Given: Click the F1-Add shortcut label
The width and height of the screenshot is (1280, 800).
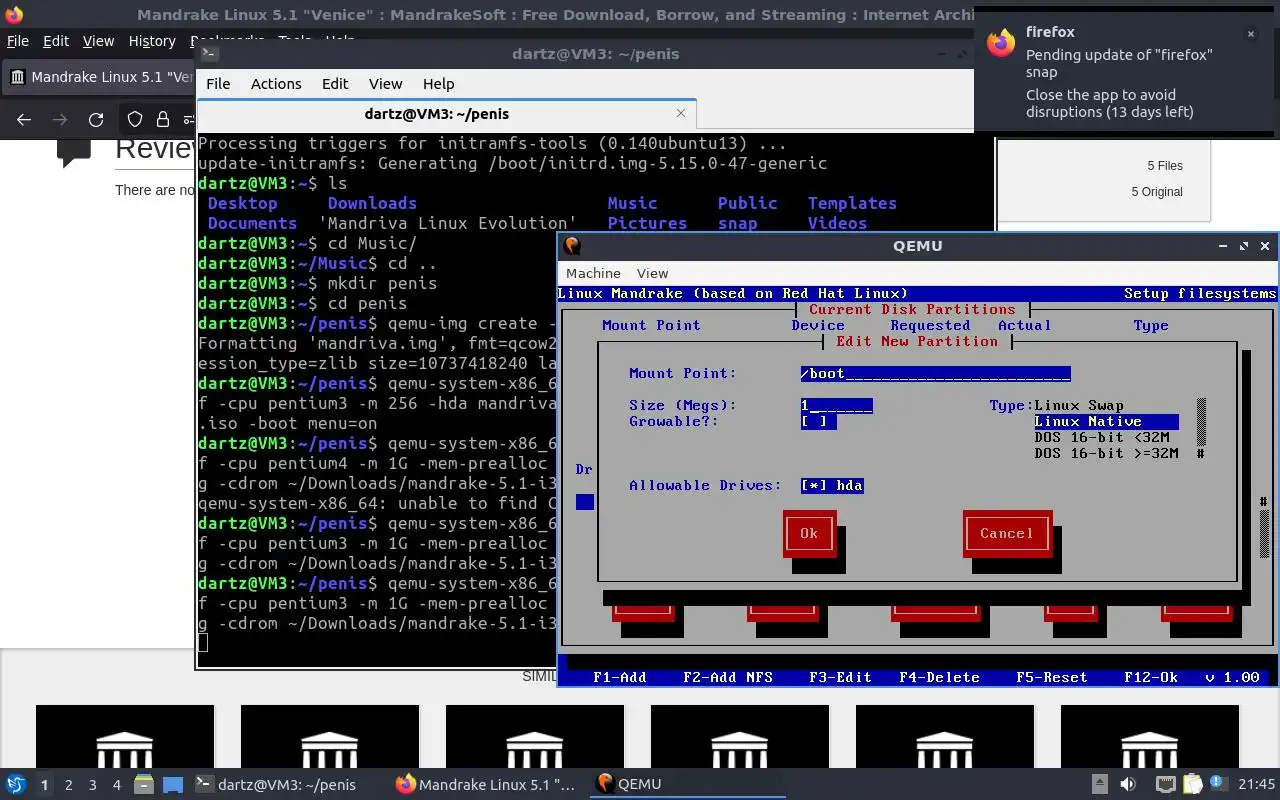Looking at the screenshot, I should coord(619,677).
